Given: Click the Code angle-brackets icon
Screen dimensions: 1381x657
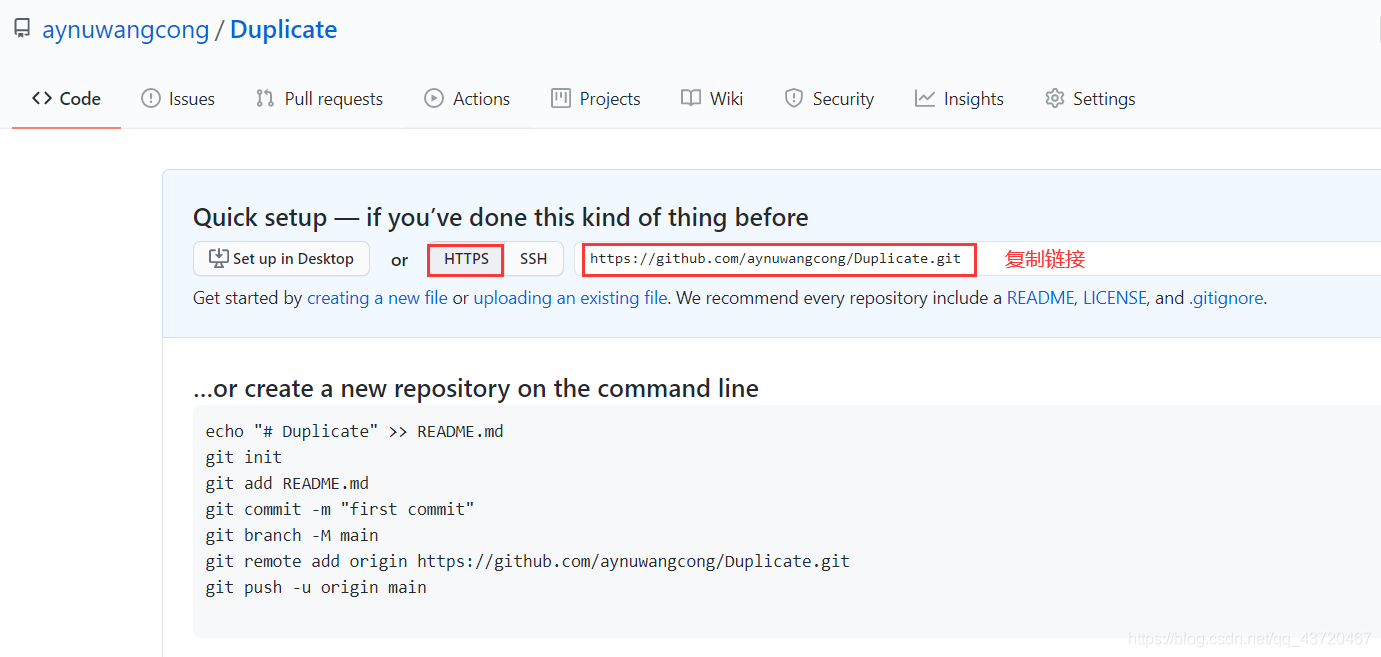Looking at the screenshot, I should coord(42,98).
